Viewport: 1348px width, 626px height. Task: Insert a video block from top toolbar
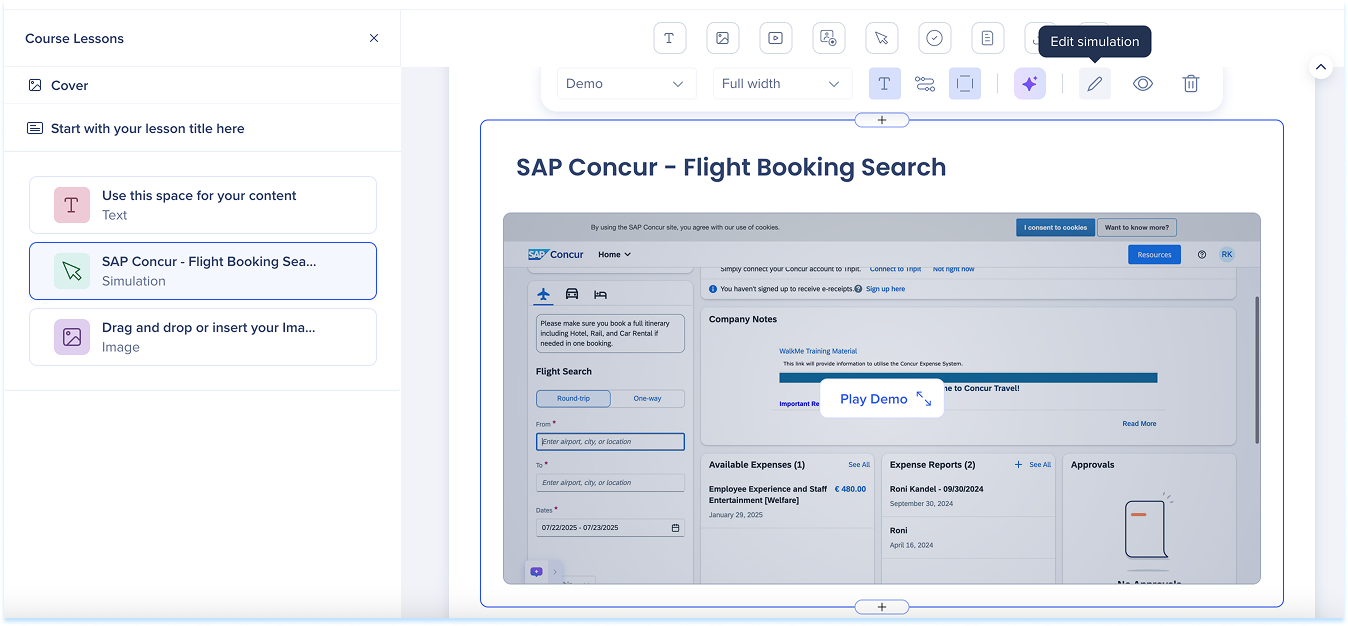tap(775, 38)
